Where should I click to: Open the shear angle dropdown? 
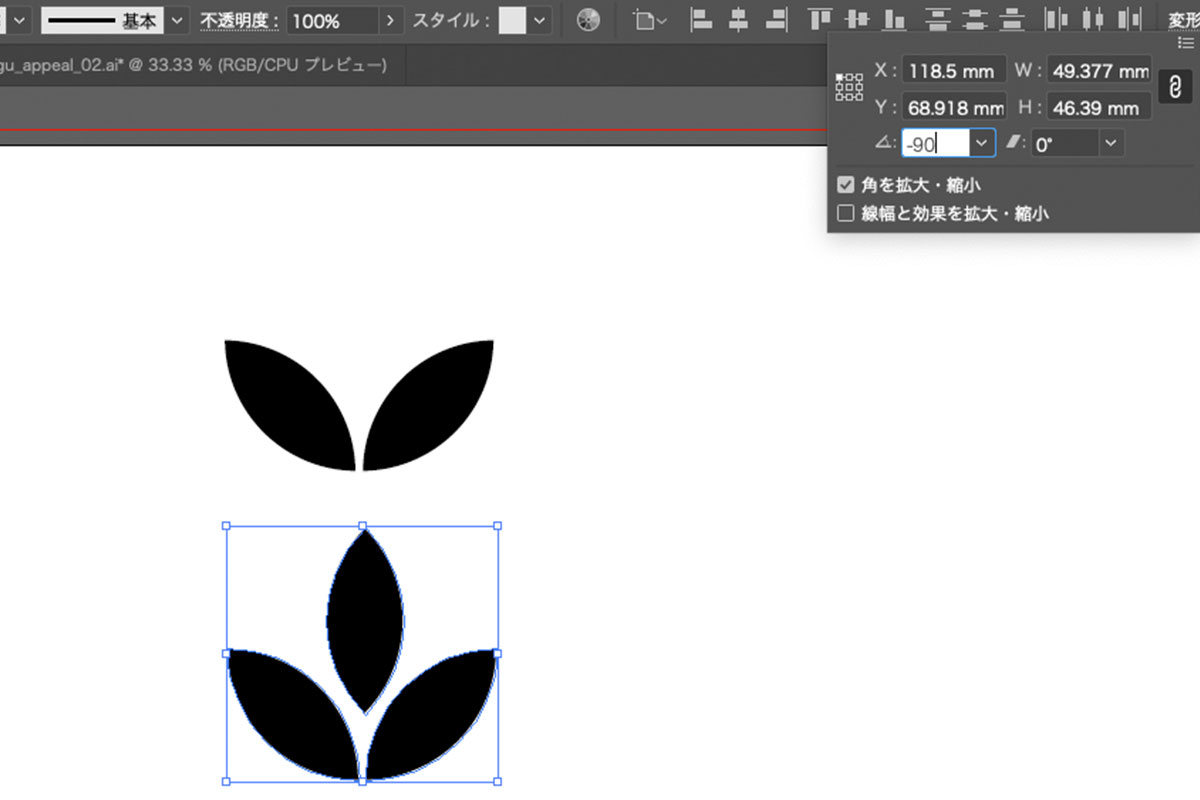click(1111, 144)
